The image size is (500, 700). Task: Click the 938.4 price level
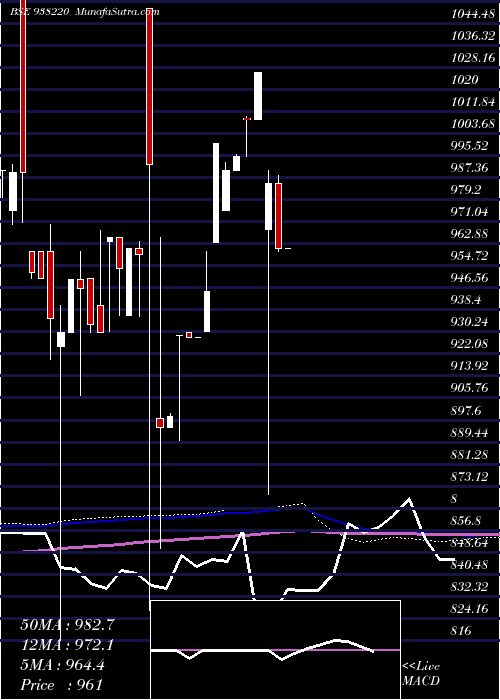[467, 300]
